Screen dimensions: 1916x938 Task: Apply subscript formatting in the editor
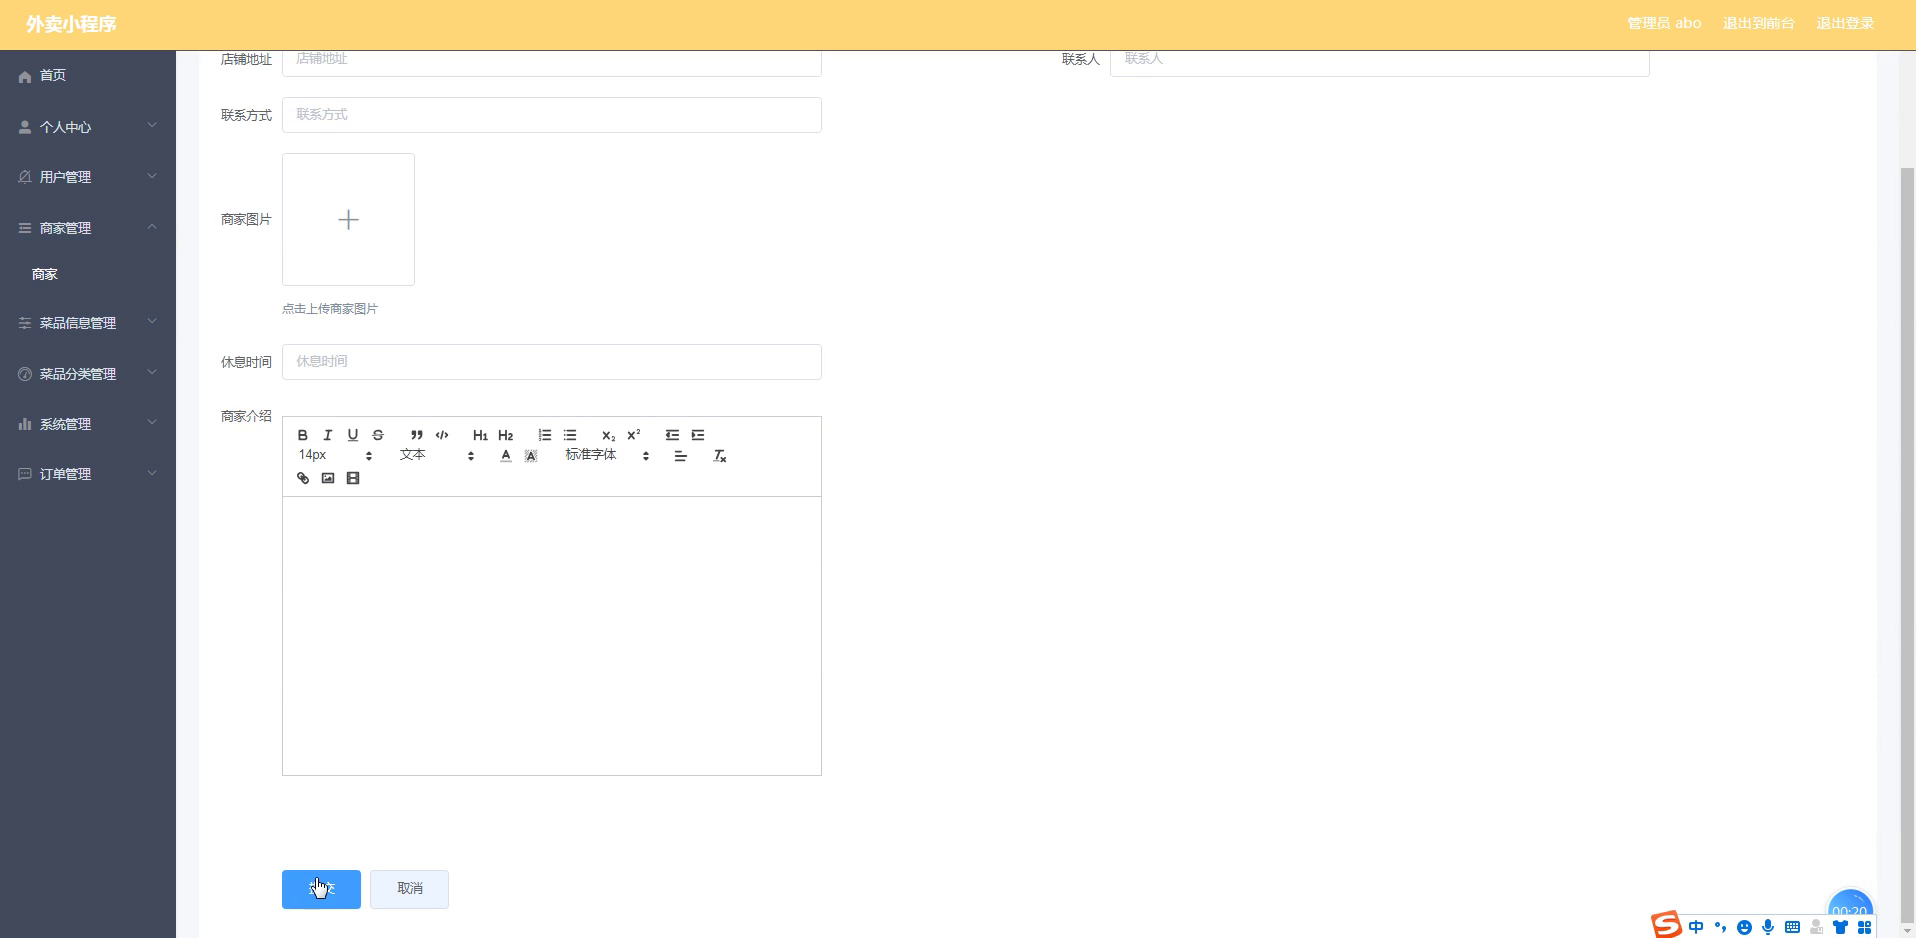point(608,435)
